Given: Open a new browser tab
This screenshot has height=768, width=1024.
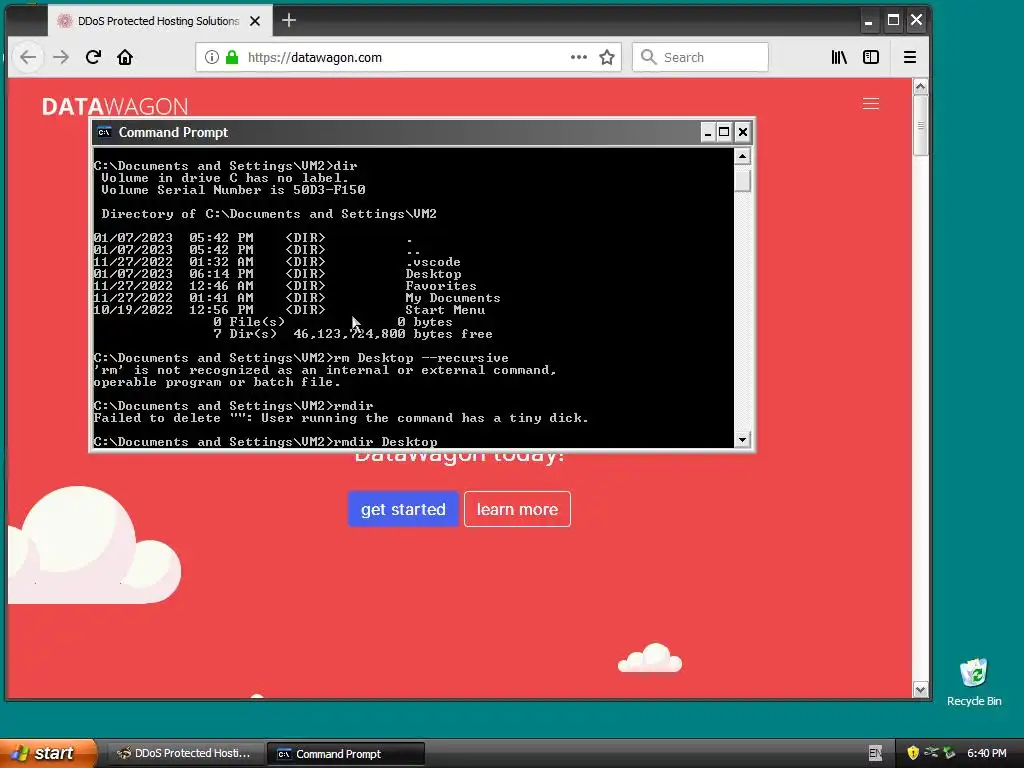Looking at the screenshot, I should pos(289,21).
